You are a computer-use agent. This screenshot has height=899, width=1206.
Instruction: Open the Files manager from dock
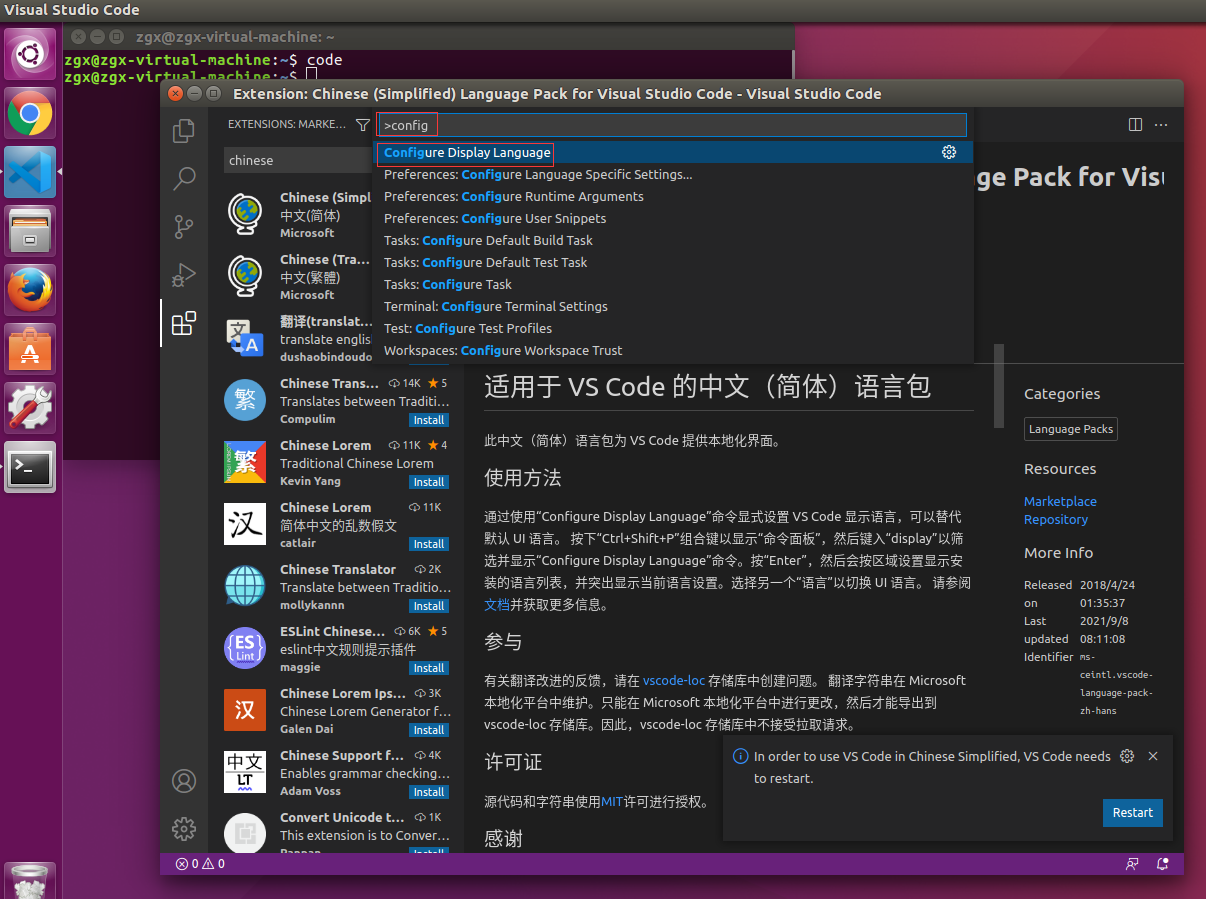tap(30, 231)
